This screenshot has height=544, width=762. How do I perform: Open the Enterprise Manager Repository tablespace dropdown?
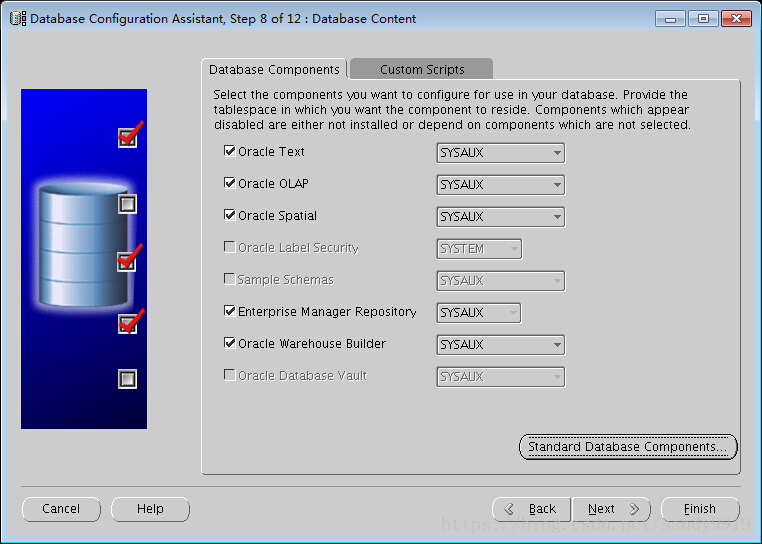coord(479,313)
